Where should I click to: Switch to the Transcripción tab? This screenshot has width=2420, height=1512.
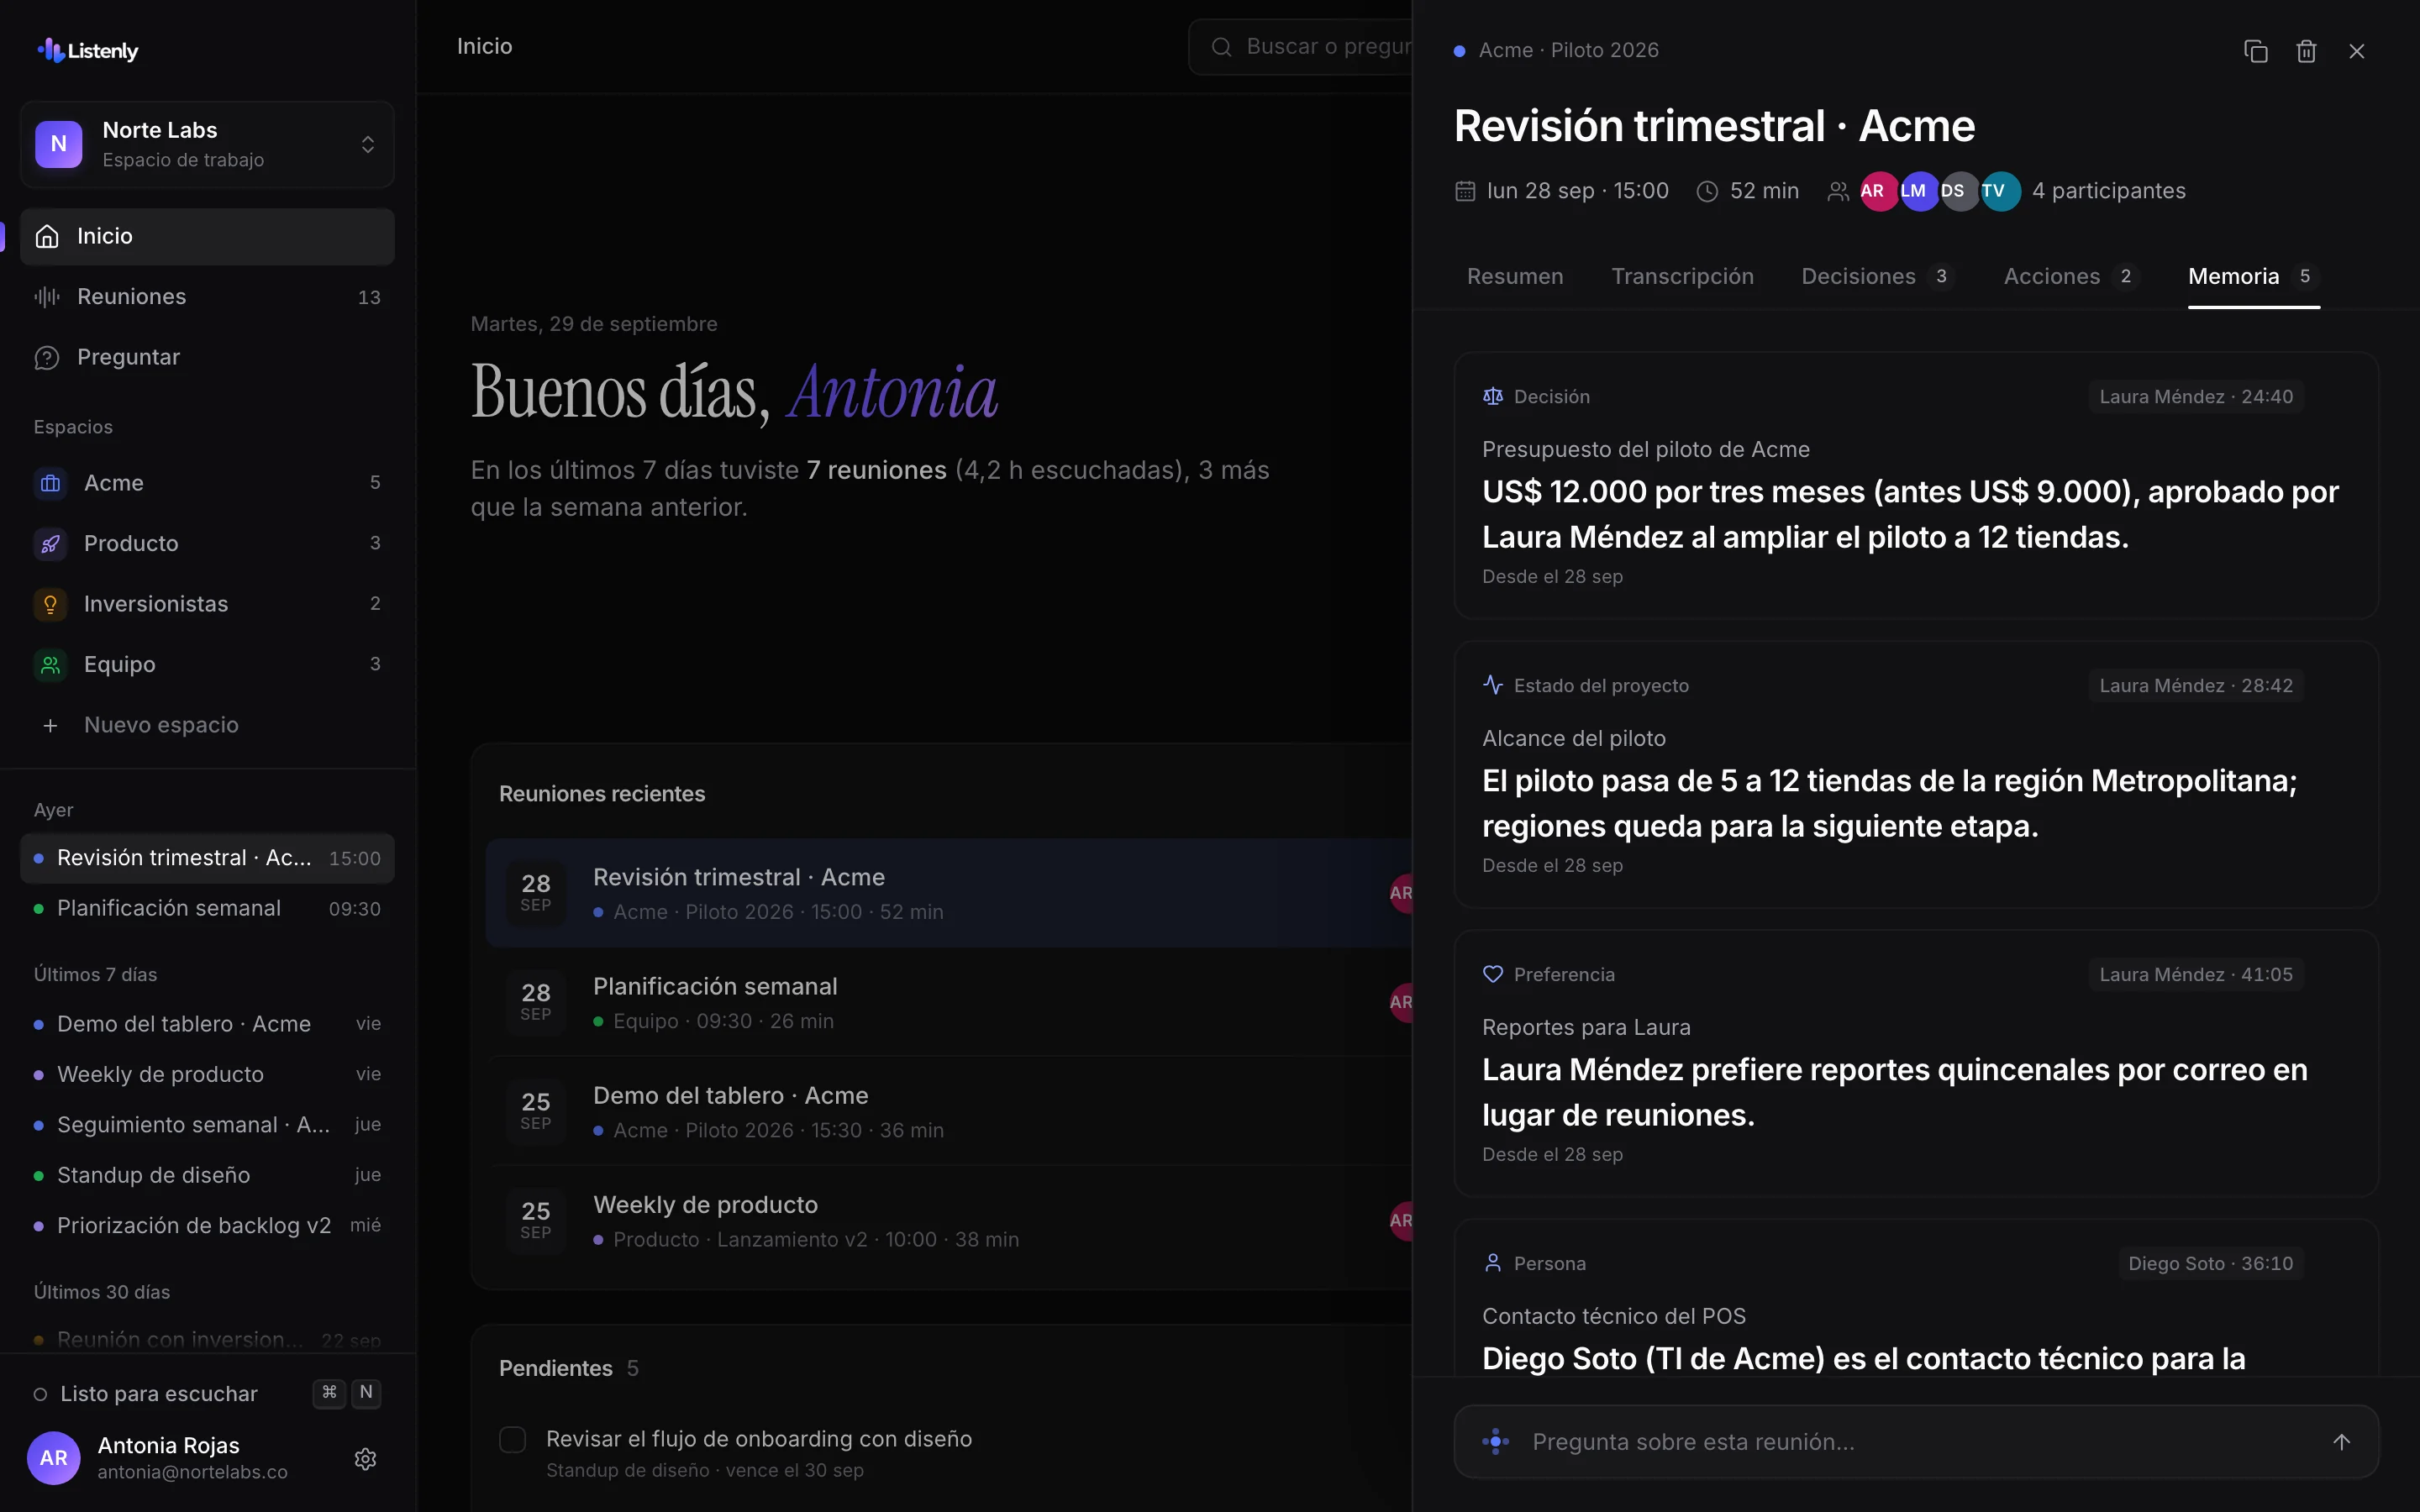[x=1682, y=277]
